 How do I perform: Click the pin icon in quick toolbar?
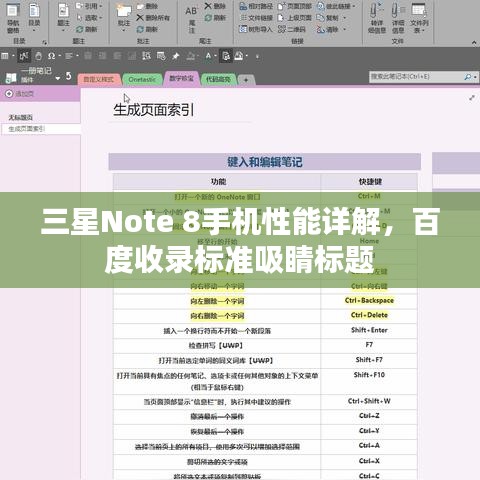[x=176, y=56]
